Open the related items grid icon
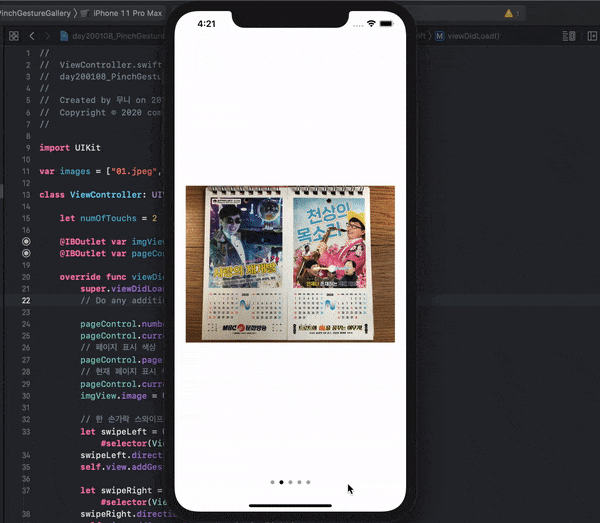 [14, 36]
